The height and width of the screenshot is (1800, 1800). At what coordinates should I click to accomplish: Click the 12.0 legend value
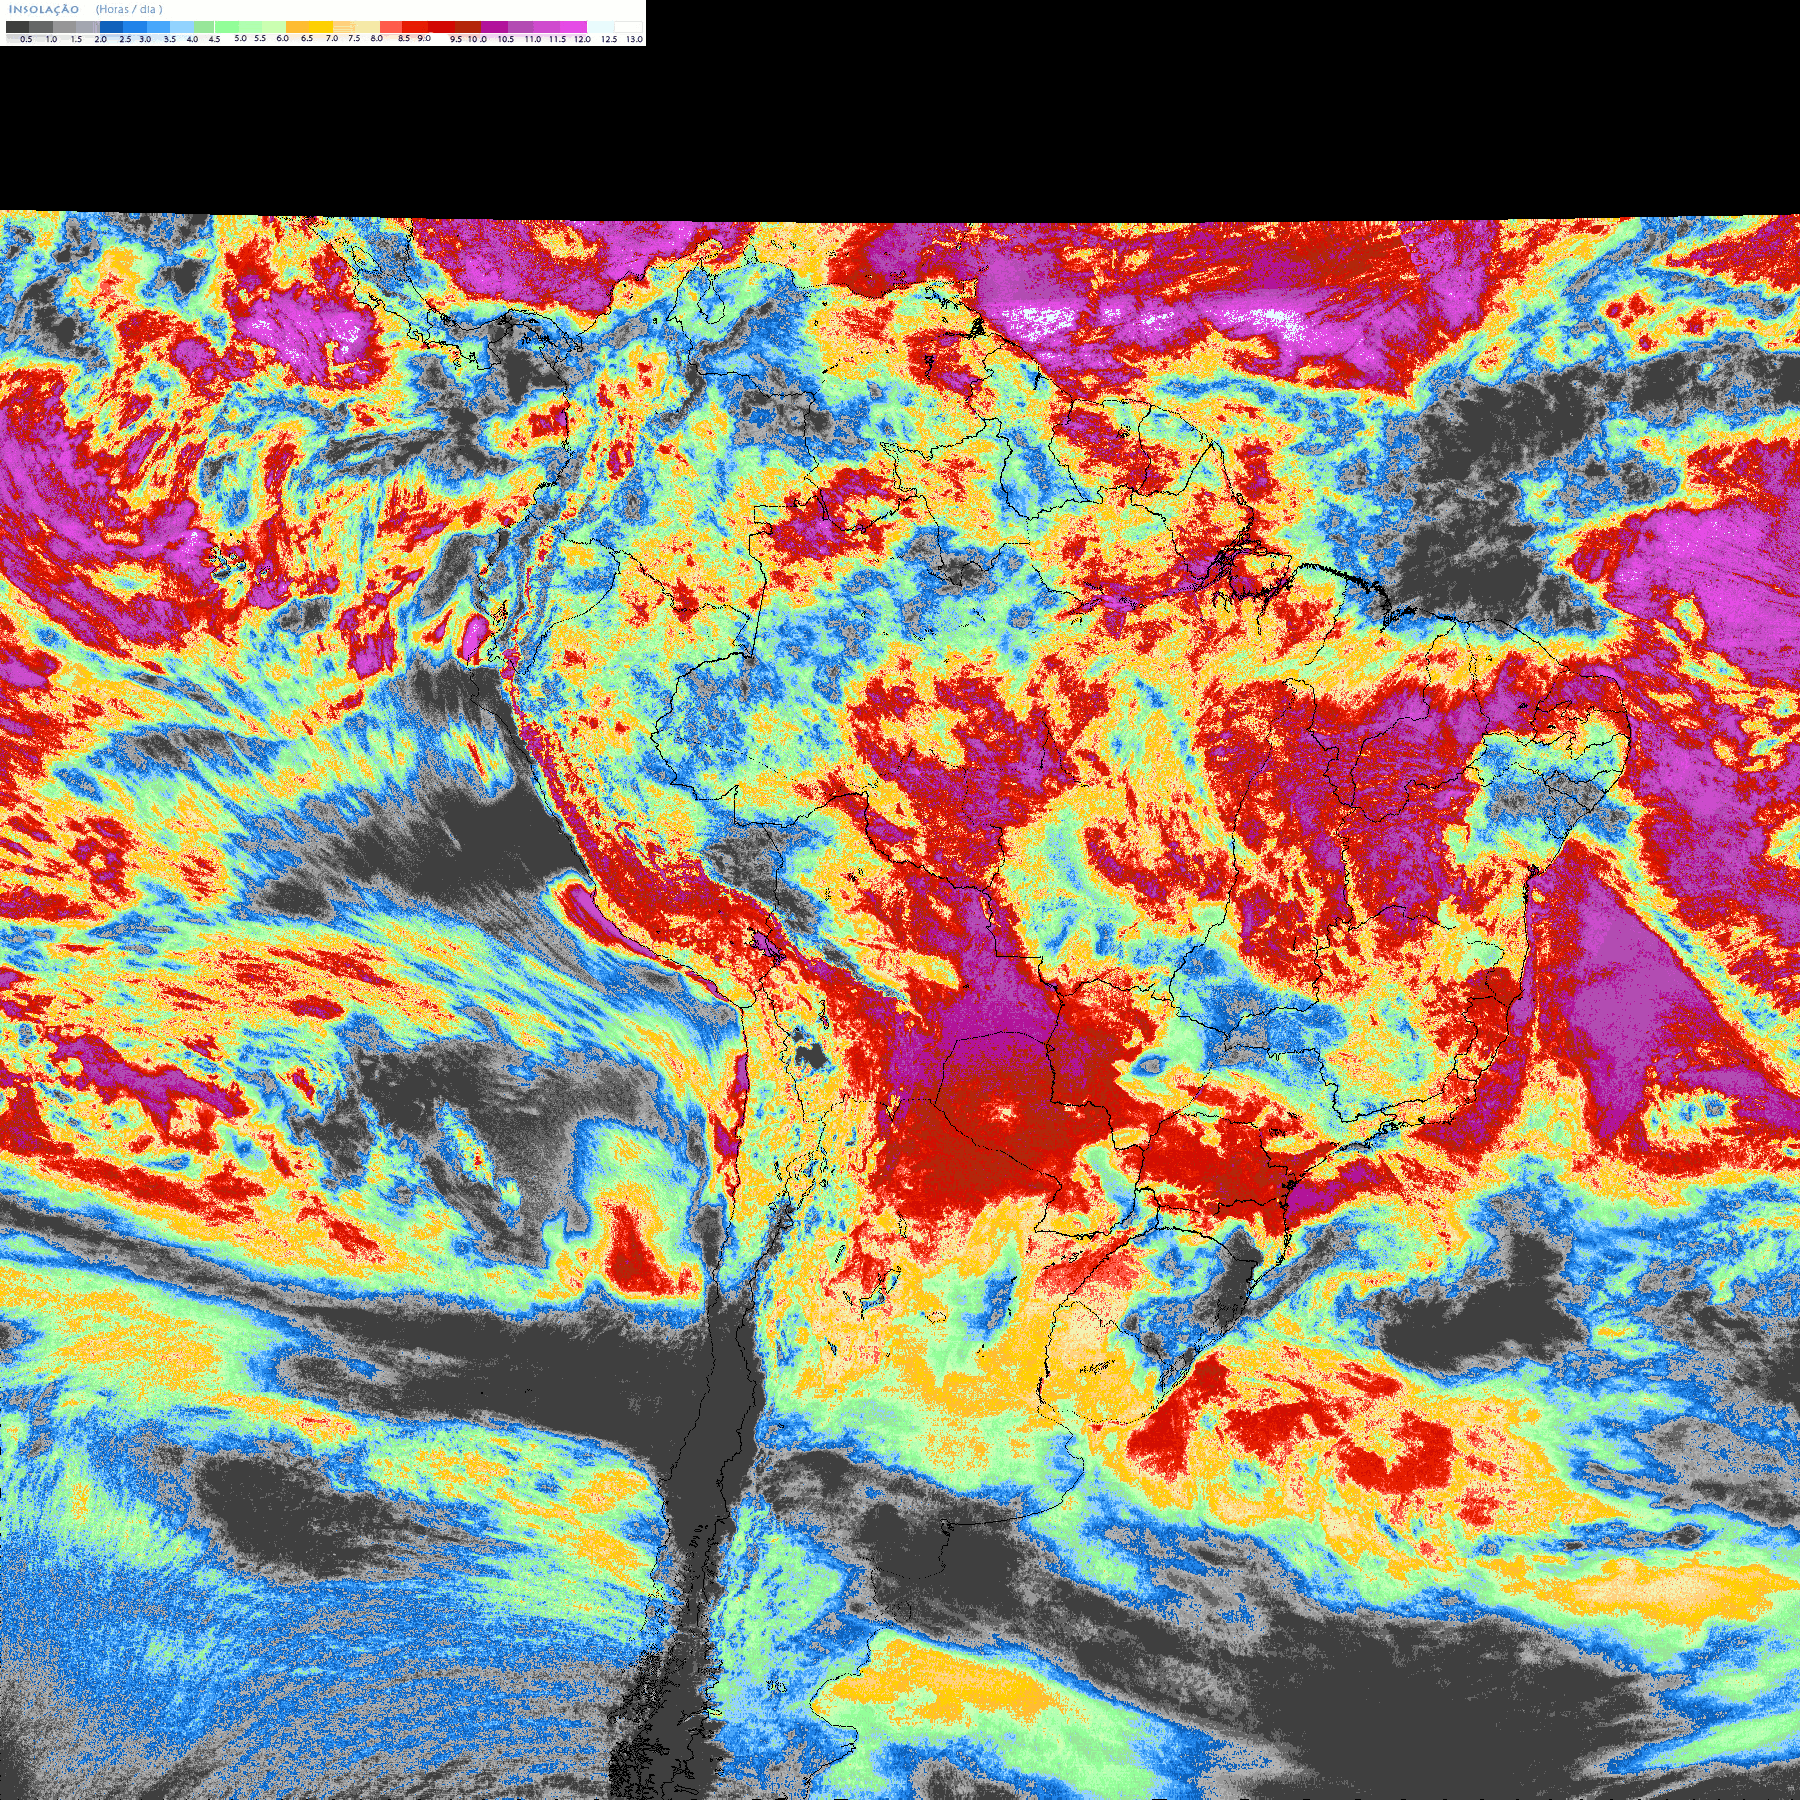point(582,39)
